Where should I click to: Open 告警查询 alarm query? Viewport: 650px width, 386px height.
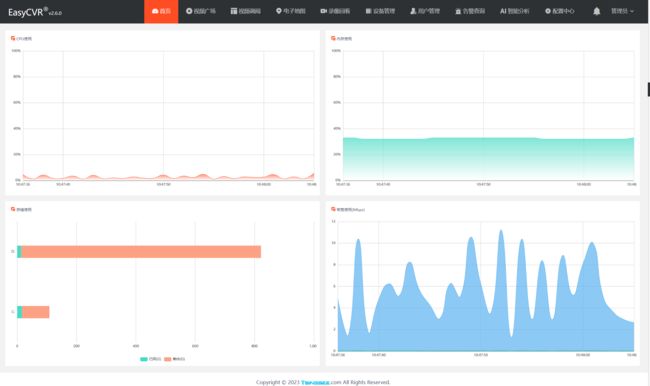tap(470, 11)
